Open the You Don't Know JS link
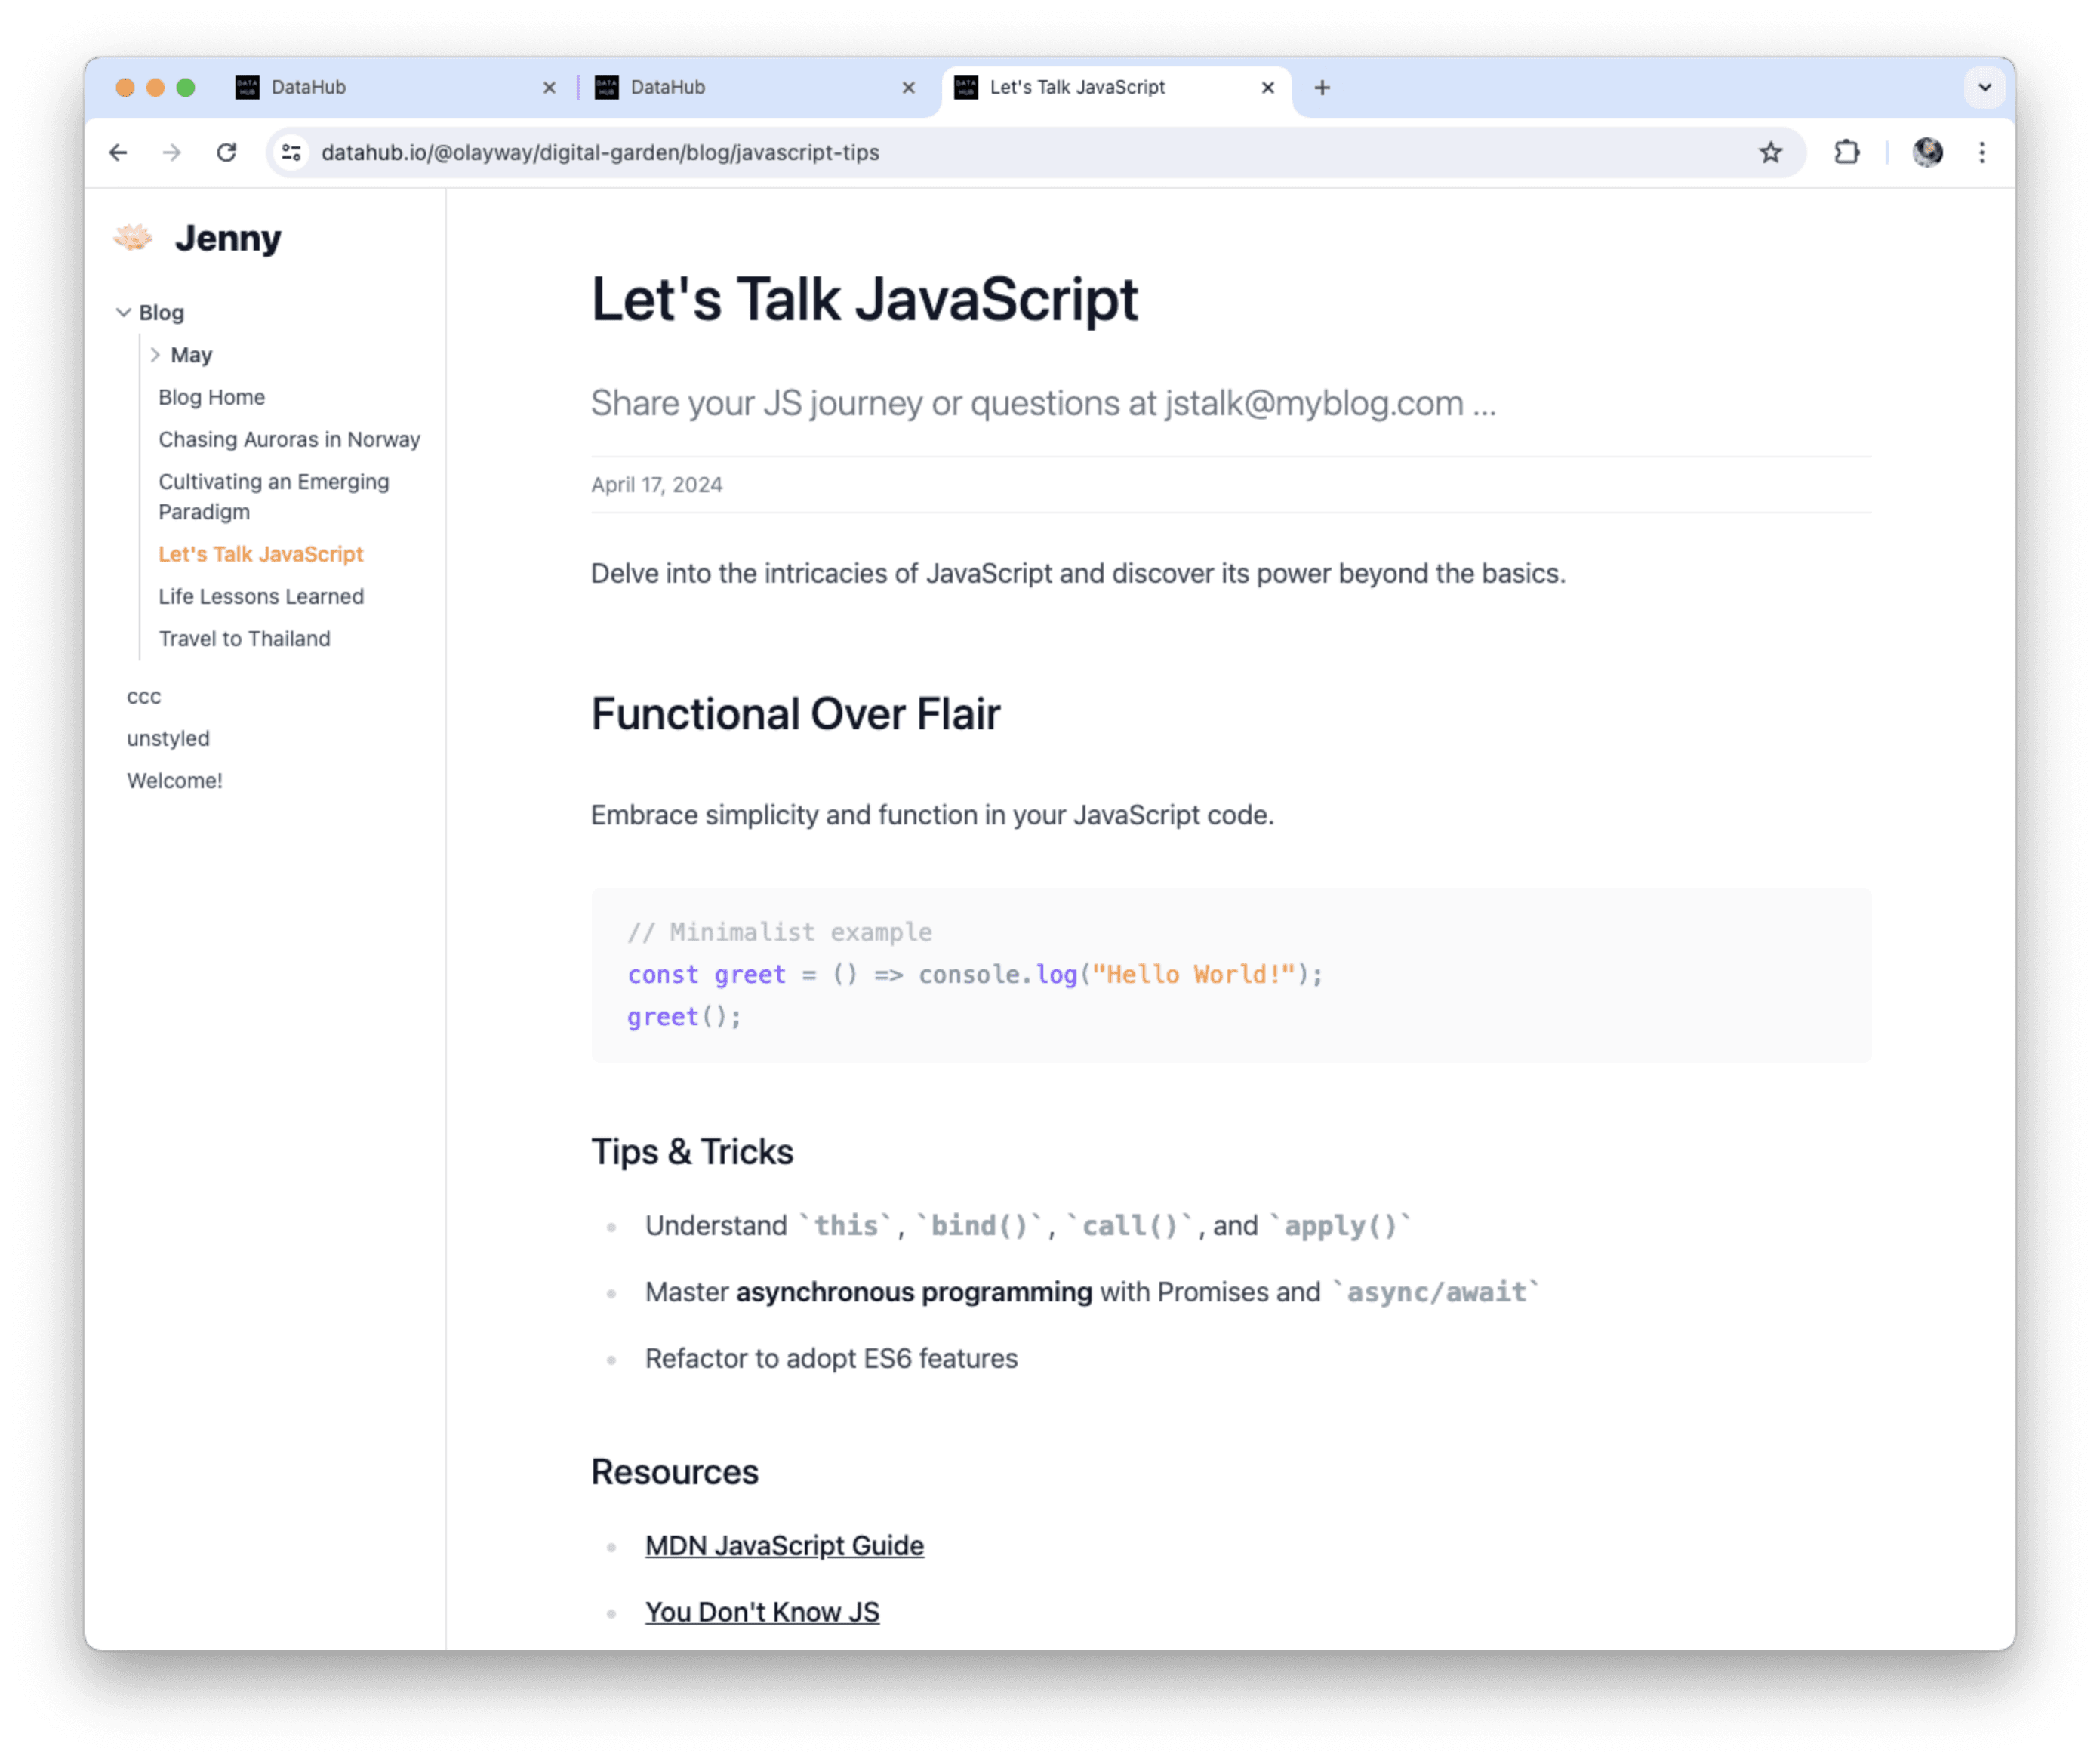 pos(762,1612)
